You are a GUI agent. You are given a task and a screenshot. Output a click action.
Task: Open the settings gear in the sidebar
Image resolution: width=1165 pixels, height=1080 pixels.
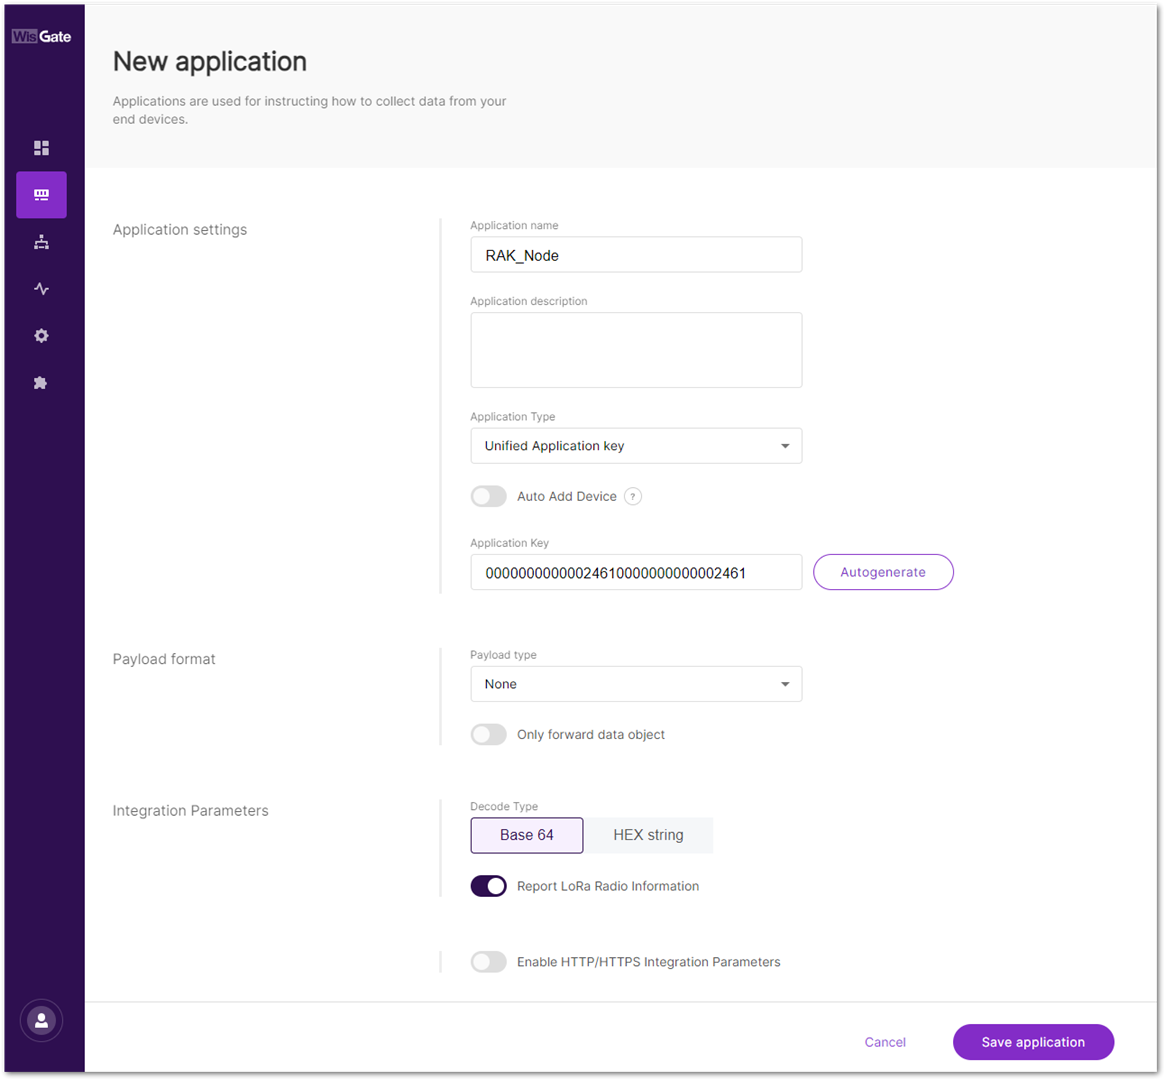41,335
